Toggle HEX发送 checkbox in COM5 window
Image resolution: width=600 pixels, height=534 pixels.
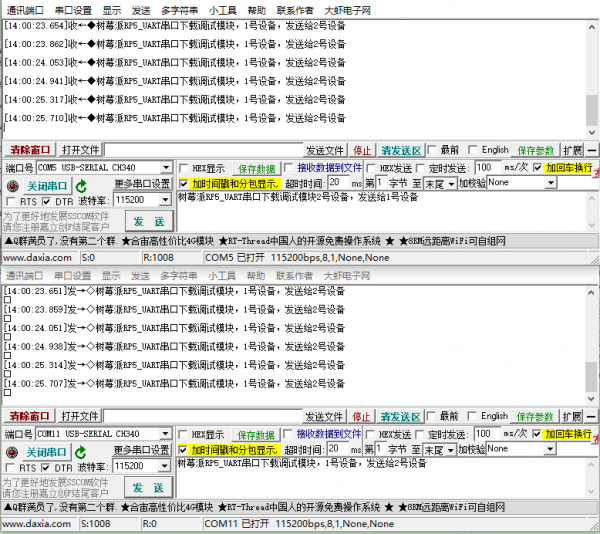pyautogui.click(x=371, y=168)
